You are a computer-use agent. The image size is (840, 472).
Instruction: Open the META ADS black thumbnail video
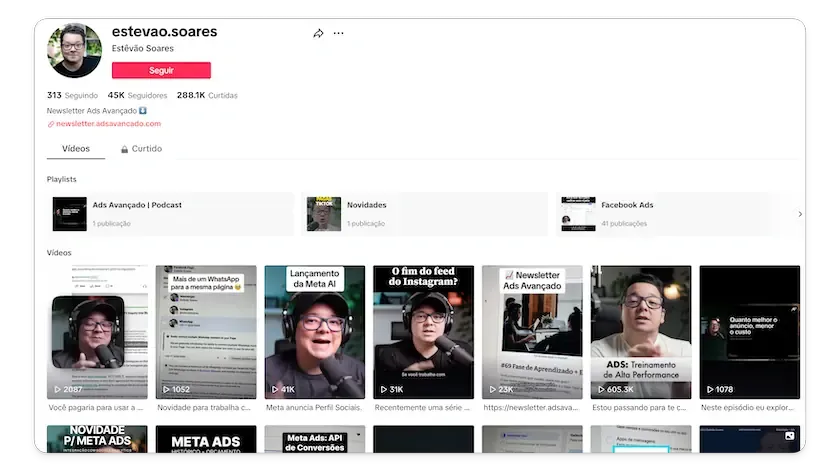point(206,439)
